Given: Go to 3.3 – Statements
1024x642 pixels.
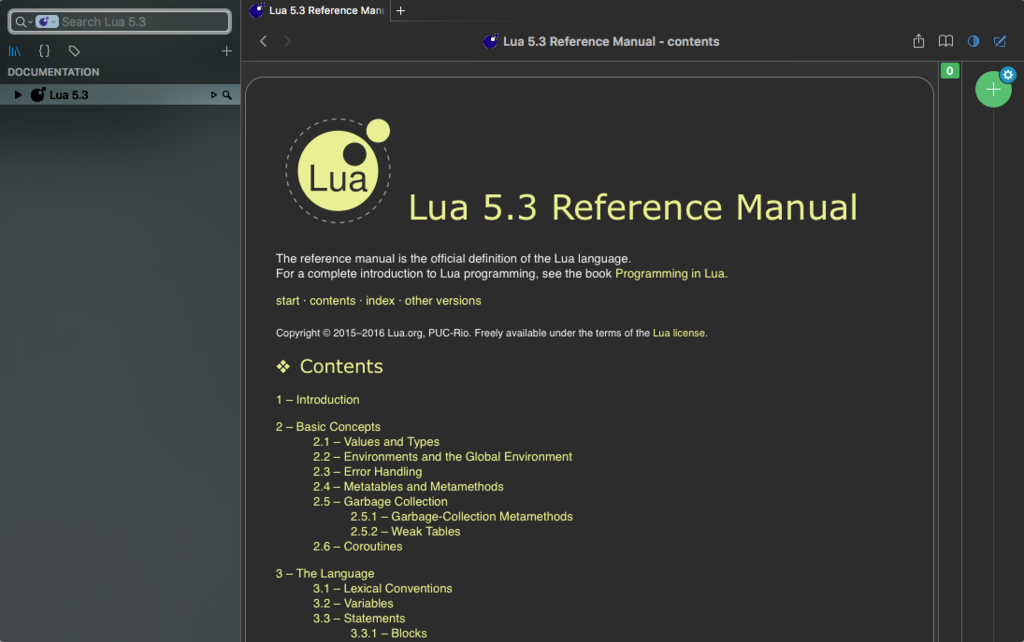Looking at the screenshot, I should pos(359,618).
